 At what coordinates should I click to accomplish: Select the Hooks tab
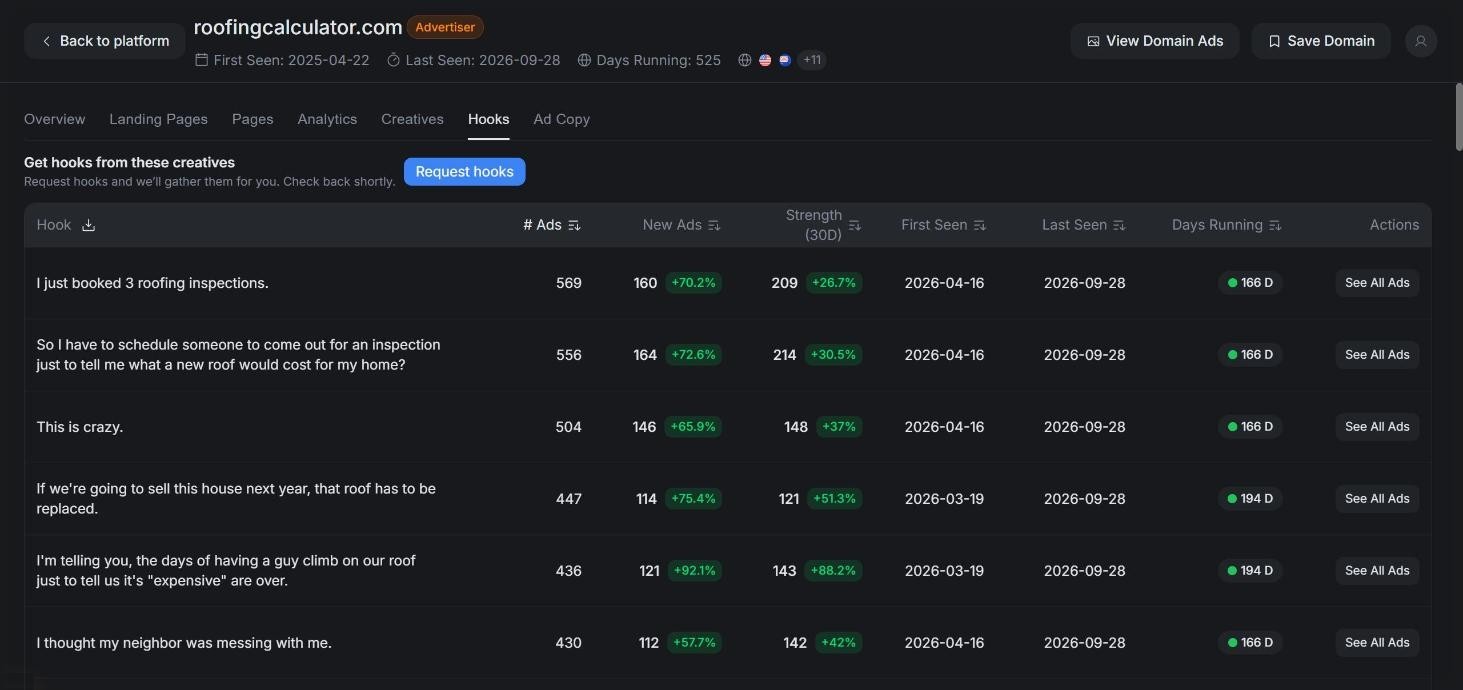pyautogui.click(x=489, y=119)
